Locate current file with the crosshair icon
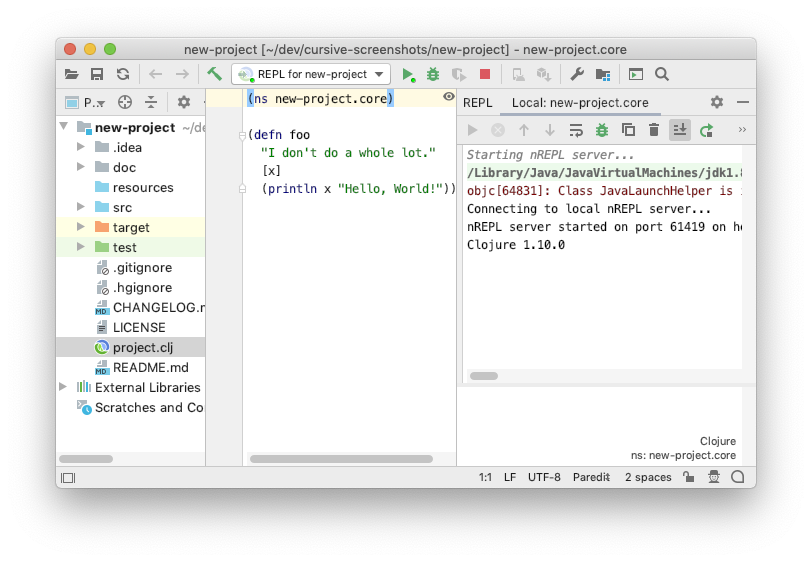 [125, 103]
